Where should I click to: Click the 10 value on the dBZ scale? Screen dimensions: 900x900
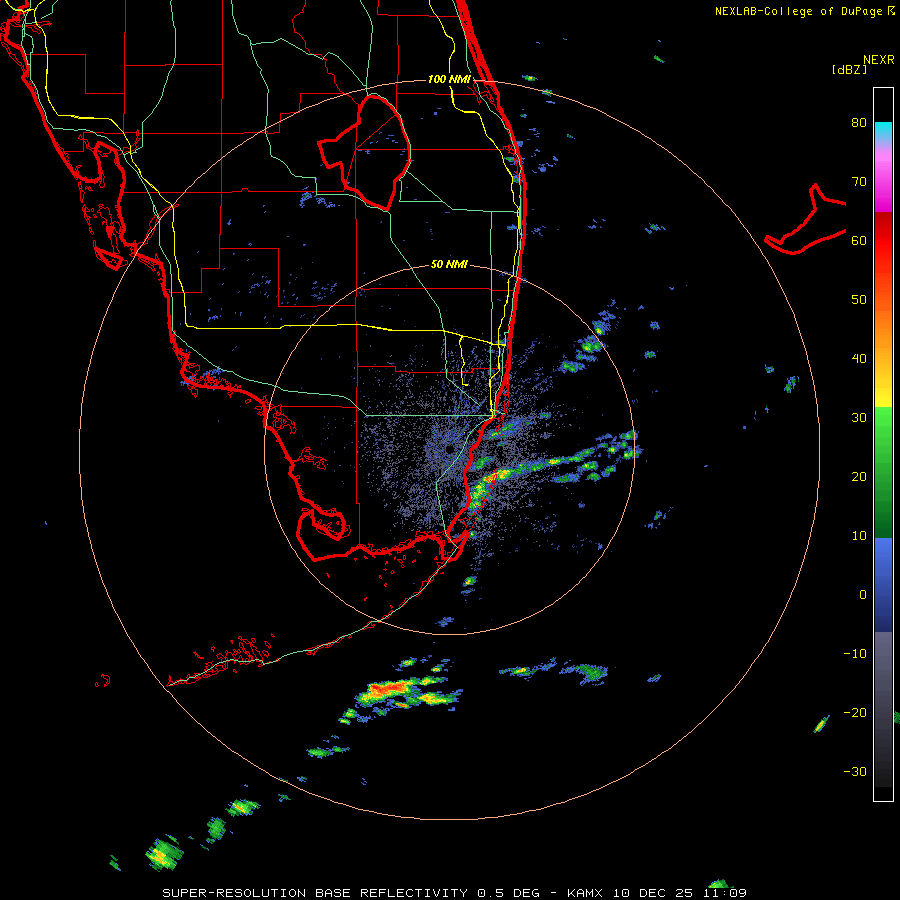point(859,536)
